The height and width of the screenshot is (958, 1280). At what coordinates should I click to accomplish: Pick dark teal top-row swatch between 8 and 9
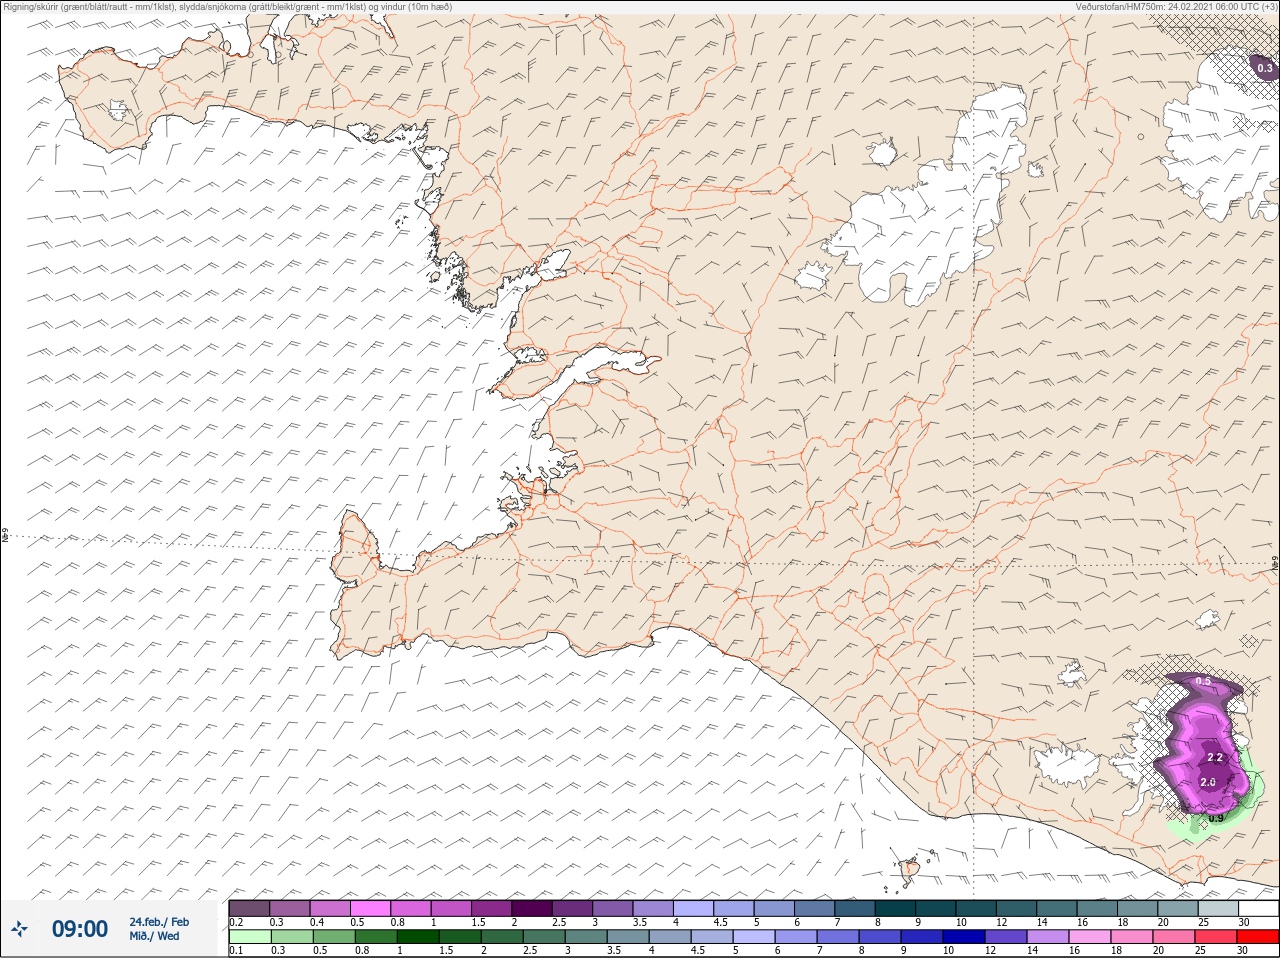pyautogui.click(x=895, y=908)
